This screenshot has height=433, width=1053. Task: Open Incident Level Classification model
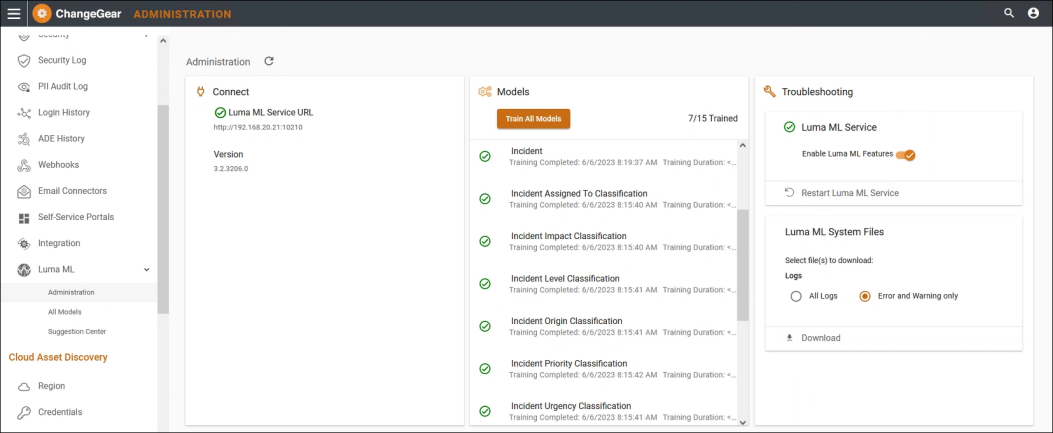[565, 279]
